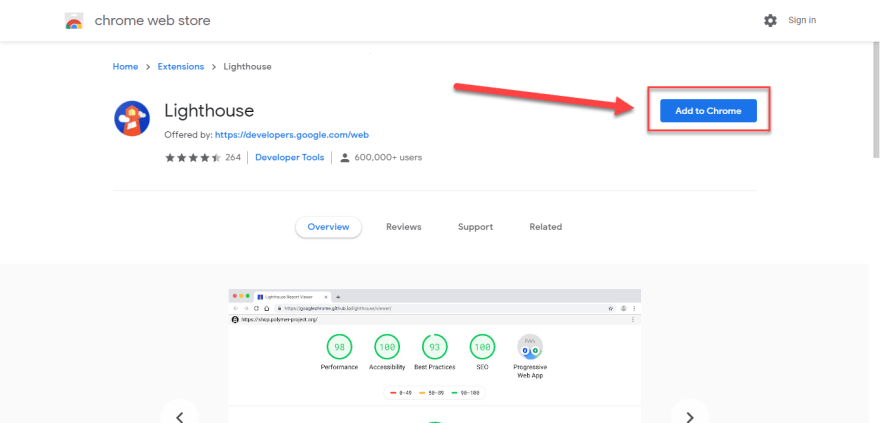Click the 600,000+ users text
Image resolution: width=880 pixels, height=423 pixels.
click(388, 158)
